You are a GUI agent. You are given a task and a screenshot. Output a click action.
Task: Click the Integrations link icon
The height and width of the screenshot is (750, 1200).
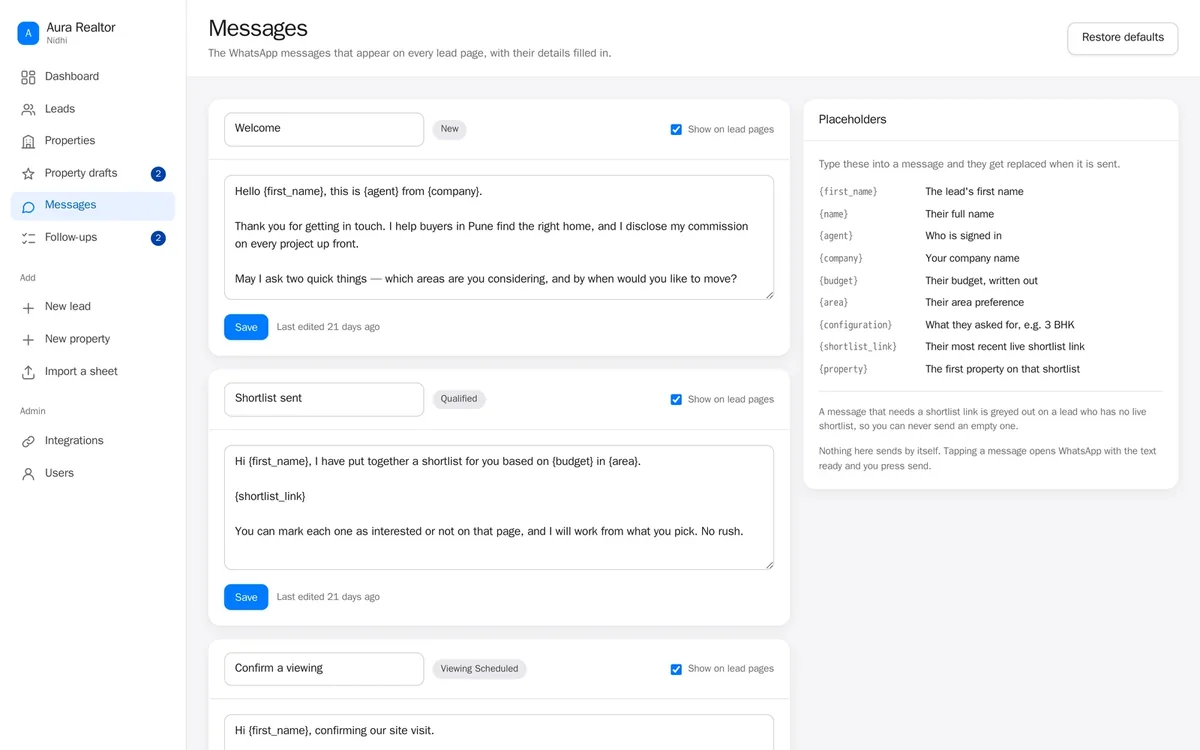[x=28, y=441]
